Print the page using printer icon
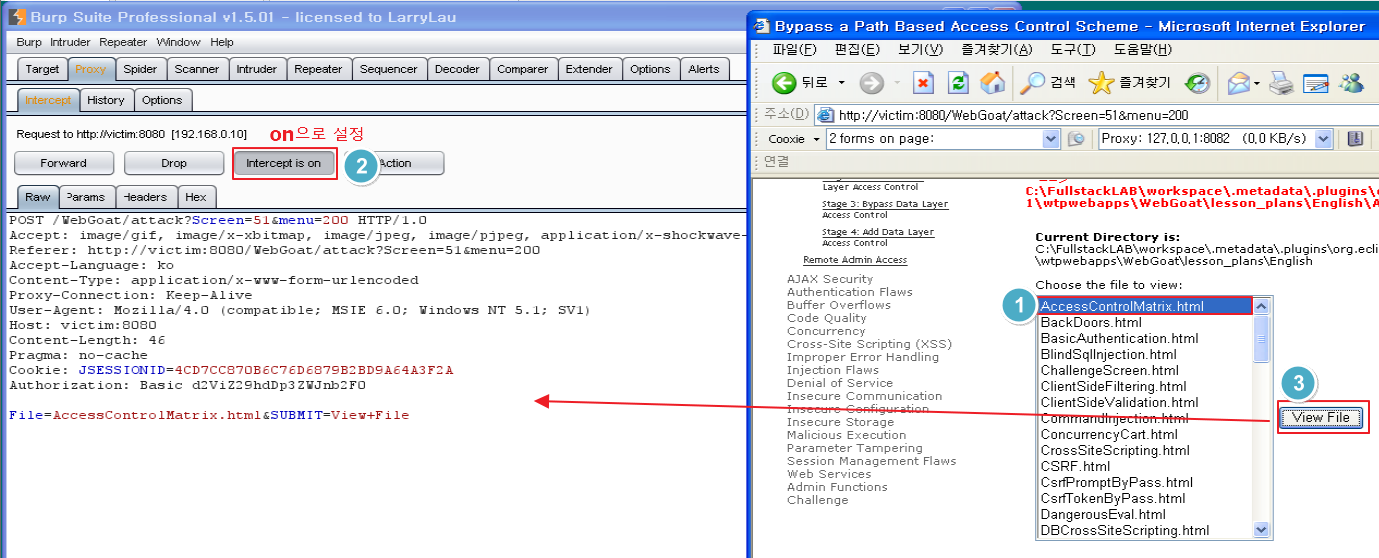The height and width of the screenshot is (558, 1379). click(1281, 82)
